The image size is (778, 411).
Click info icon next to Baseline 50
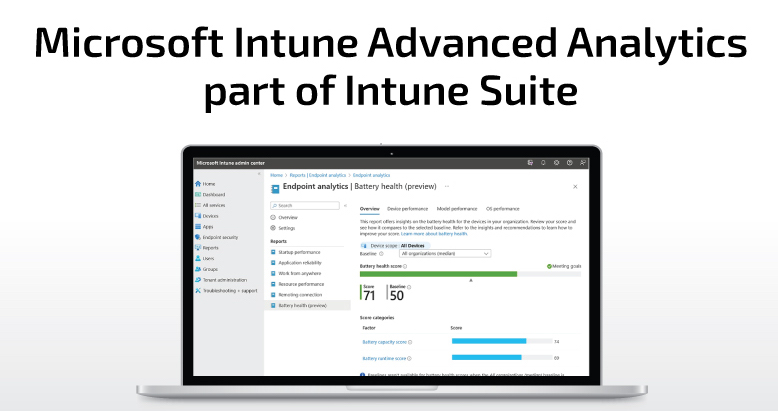[409, 287]
